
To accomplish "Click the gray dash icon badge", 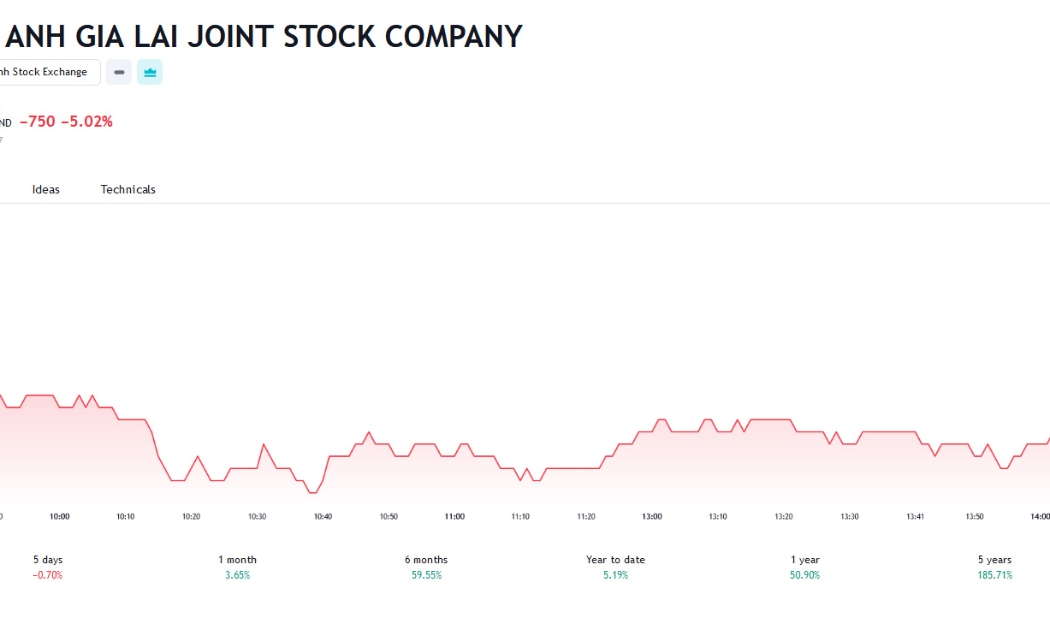I will tap(119, 72).
